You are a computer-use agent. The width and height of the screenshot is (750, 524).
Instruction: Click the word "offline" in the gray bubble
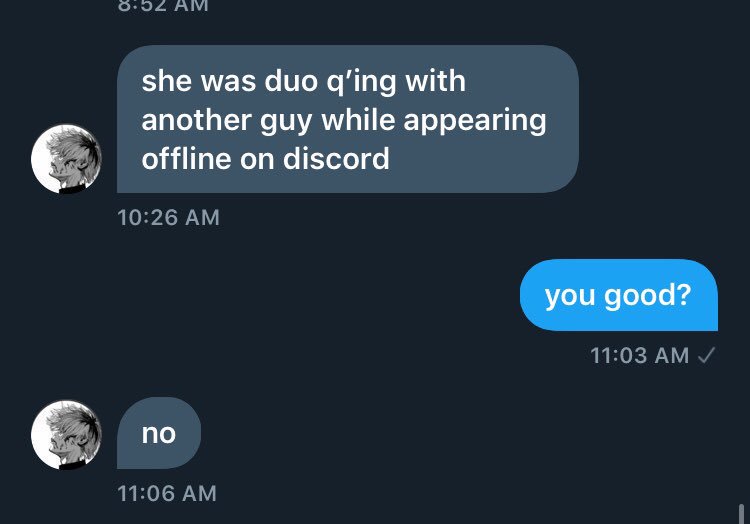187,159
